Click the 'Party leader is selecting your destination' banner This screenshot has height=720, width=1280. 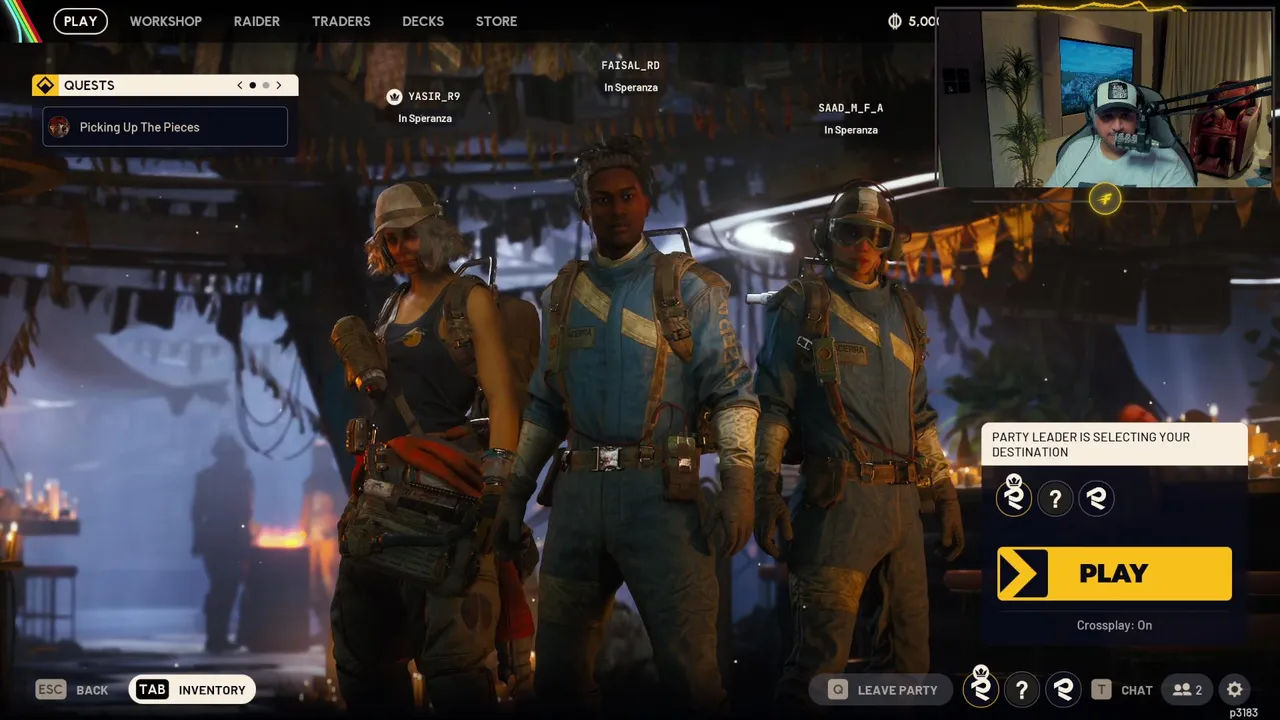[1114, 444]
